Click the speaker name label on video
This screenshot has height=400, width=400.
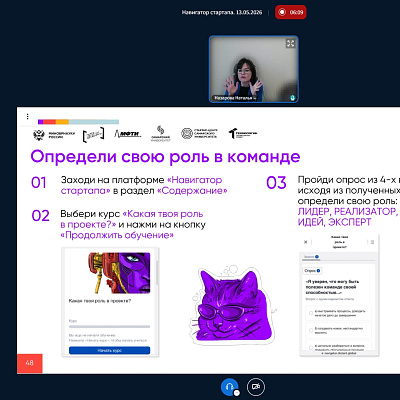pos(235,98)
